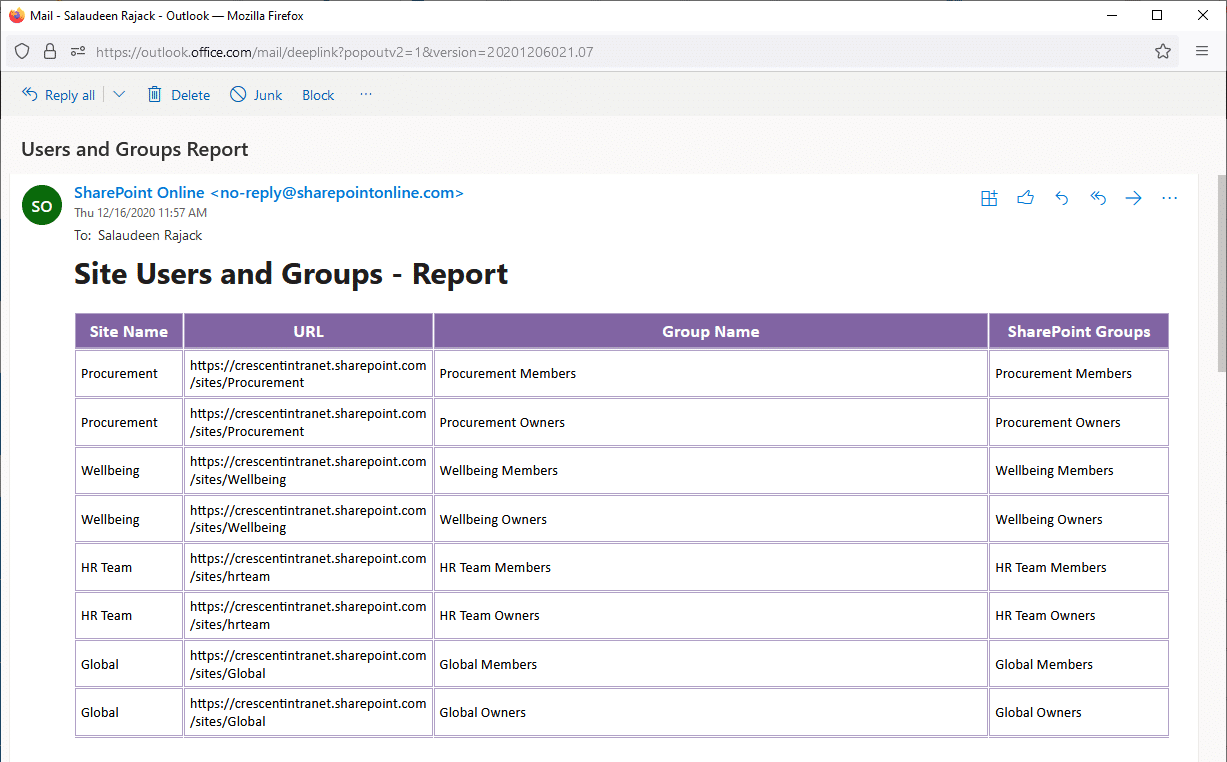1227x762 pixels.
Task: Select the Global Owners group name cell
Action: pos(711,712)
